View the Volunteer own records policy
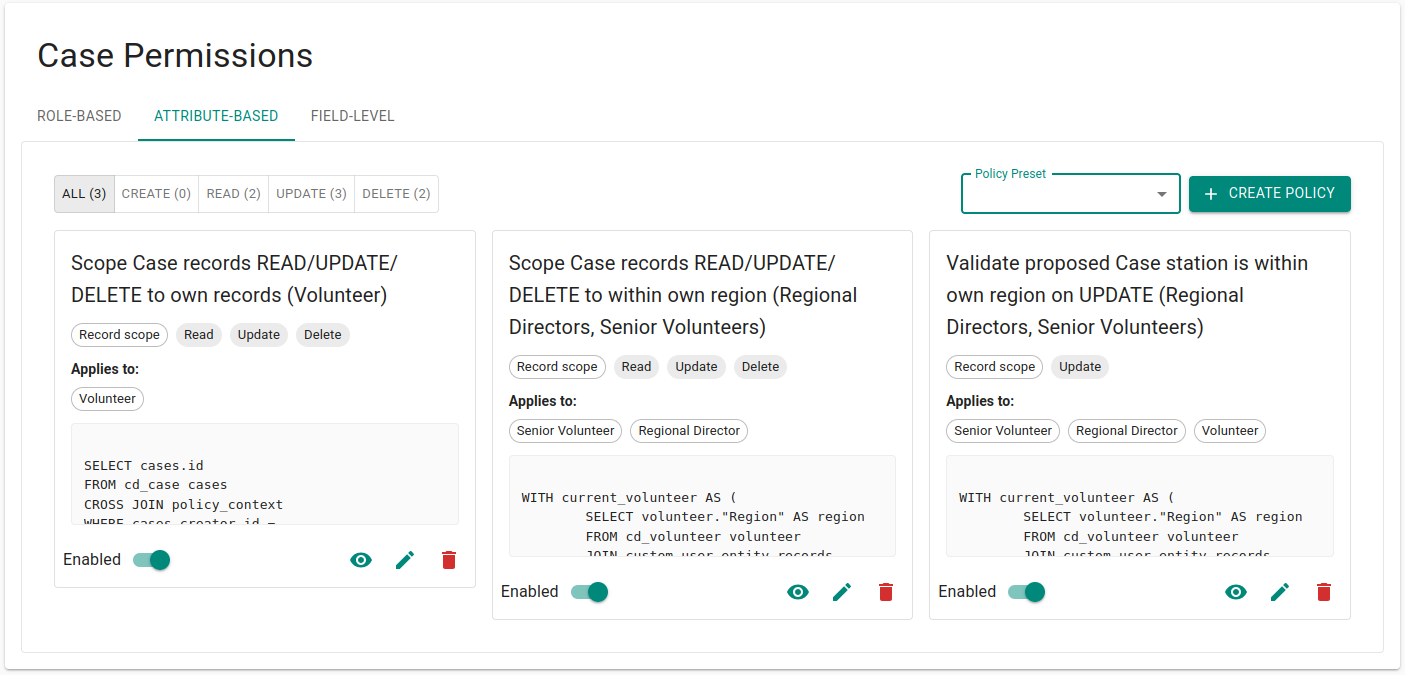Screen dimensions: 1405x675 pyautogui.click(x=361, y=560)
